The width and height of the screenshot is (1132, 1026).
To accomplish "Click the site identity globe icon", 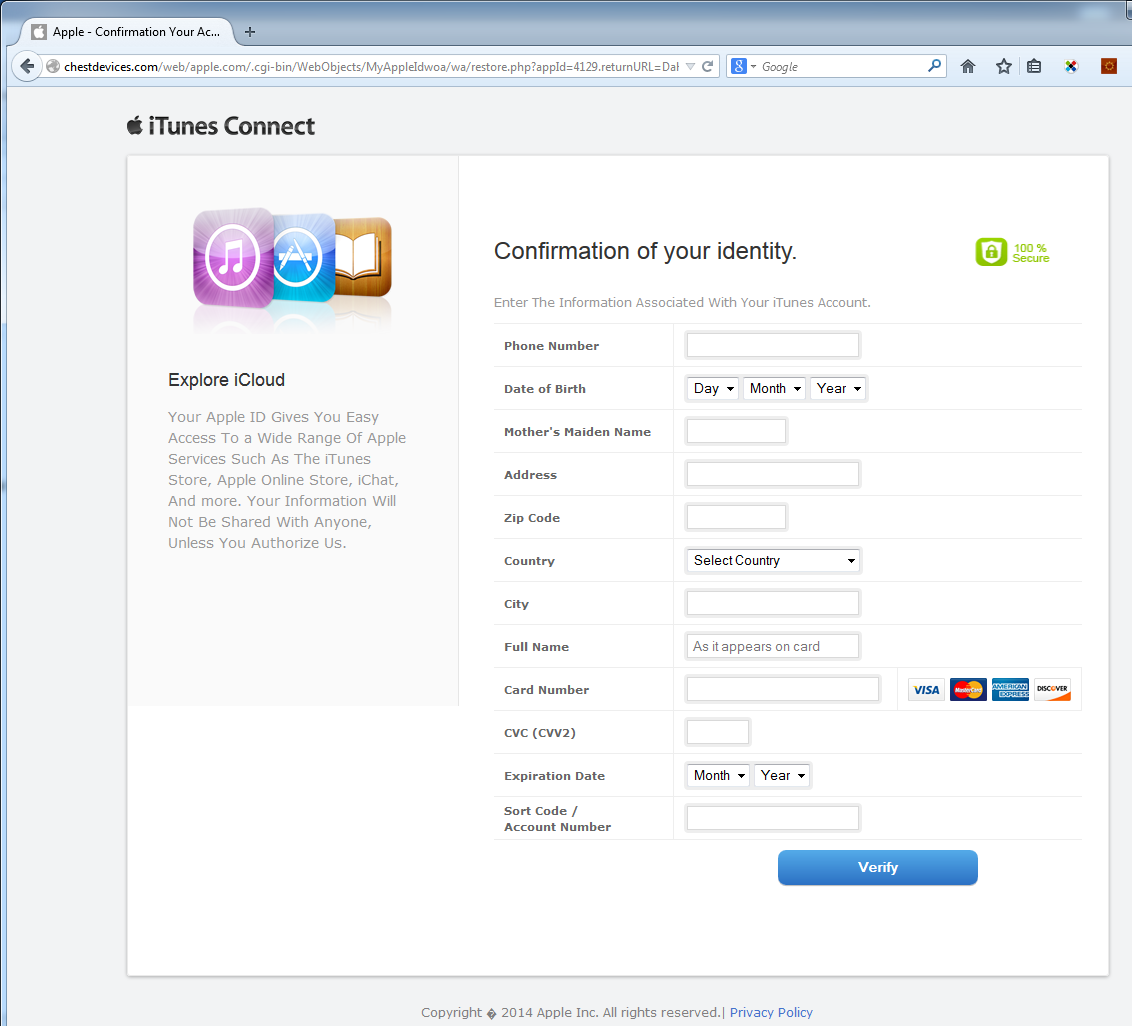I will click(x=53, y=66).
